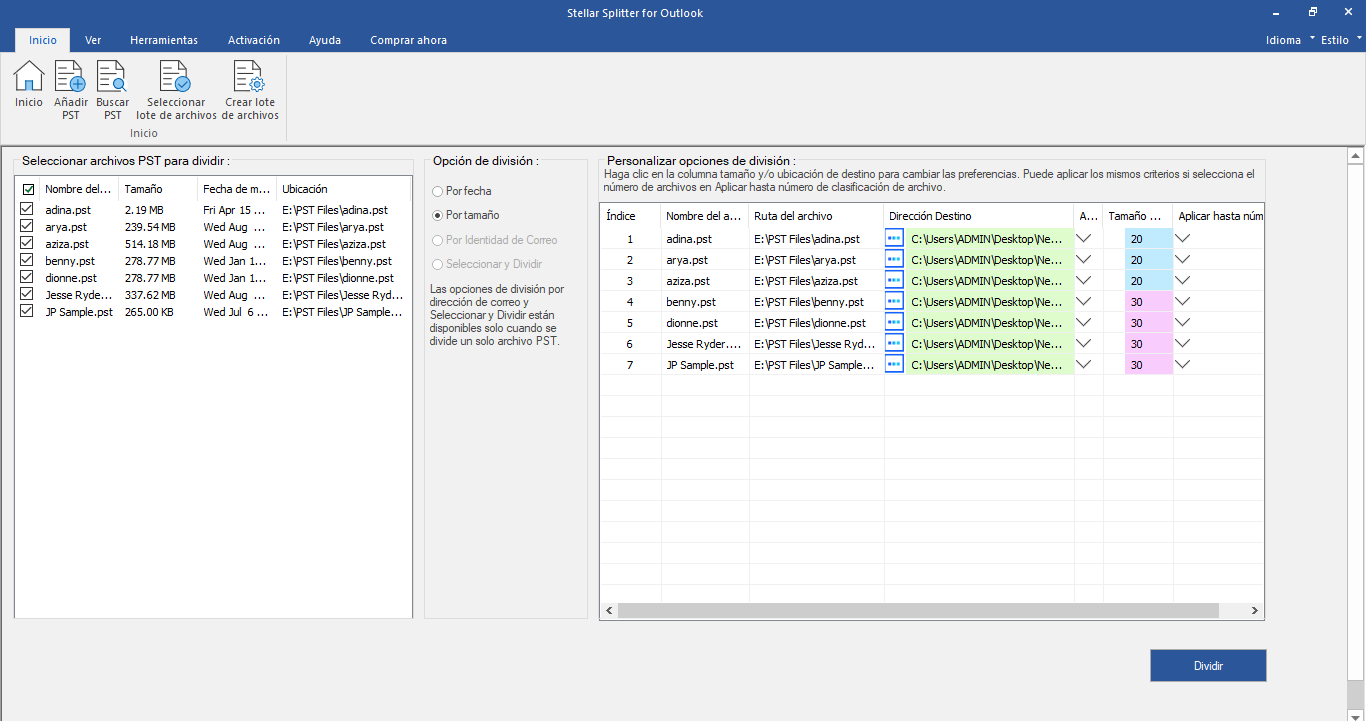Browse destination folder for adina.pst row
This screenshot has width=1366, height=721.
coord(894,238)
